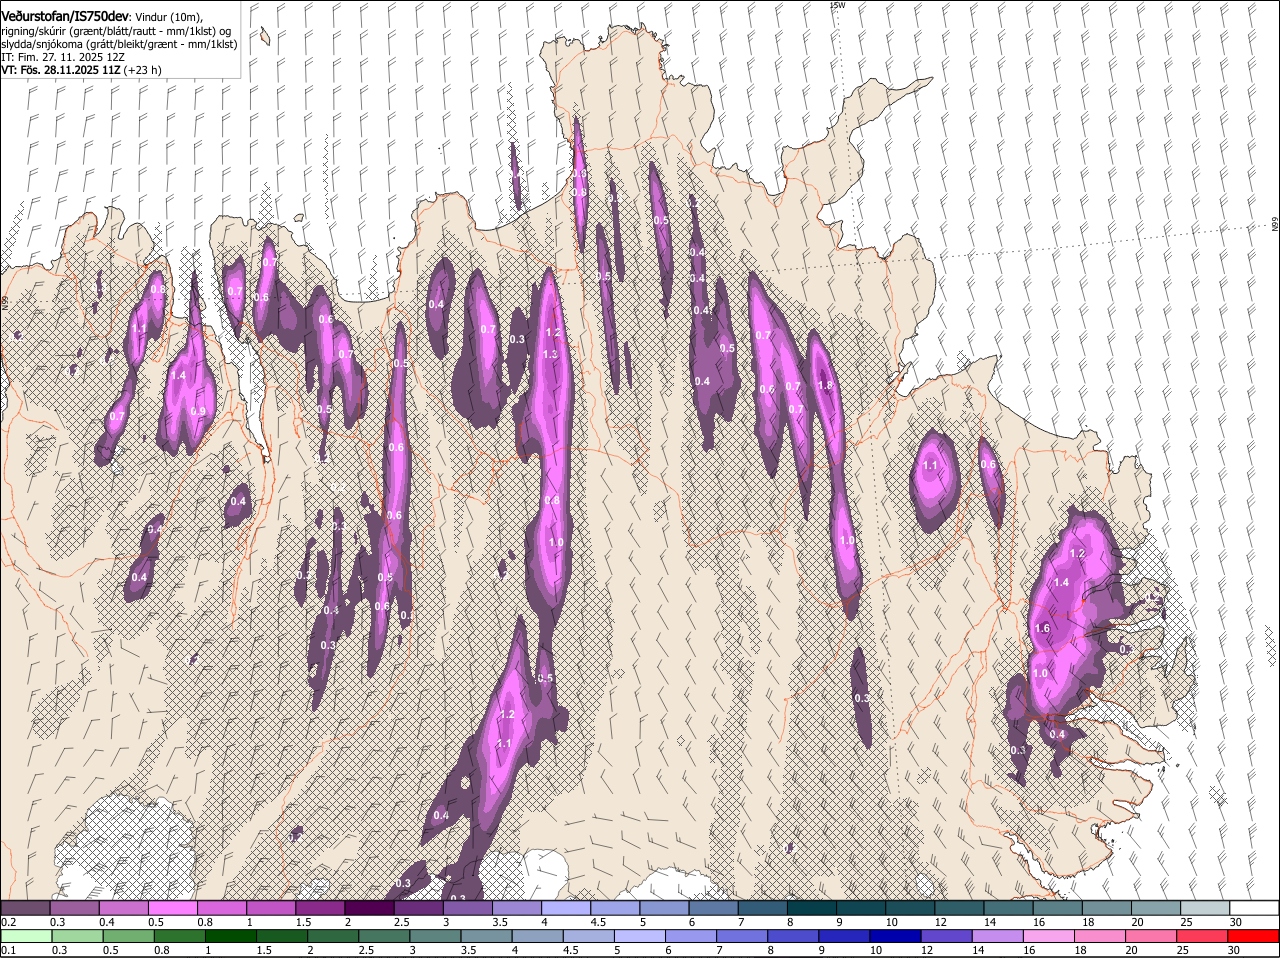
Task: Click the darkest purple 2–2.5 legend swatch
Action: 370,908
